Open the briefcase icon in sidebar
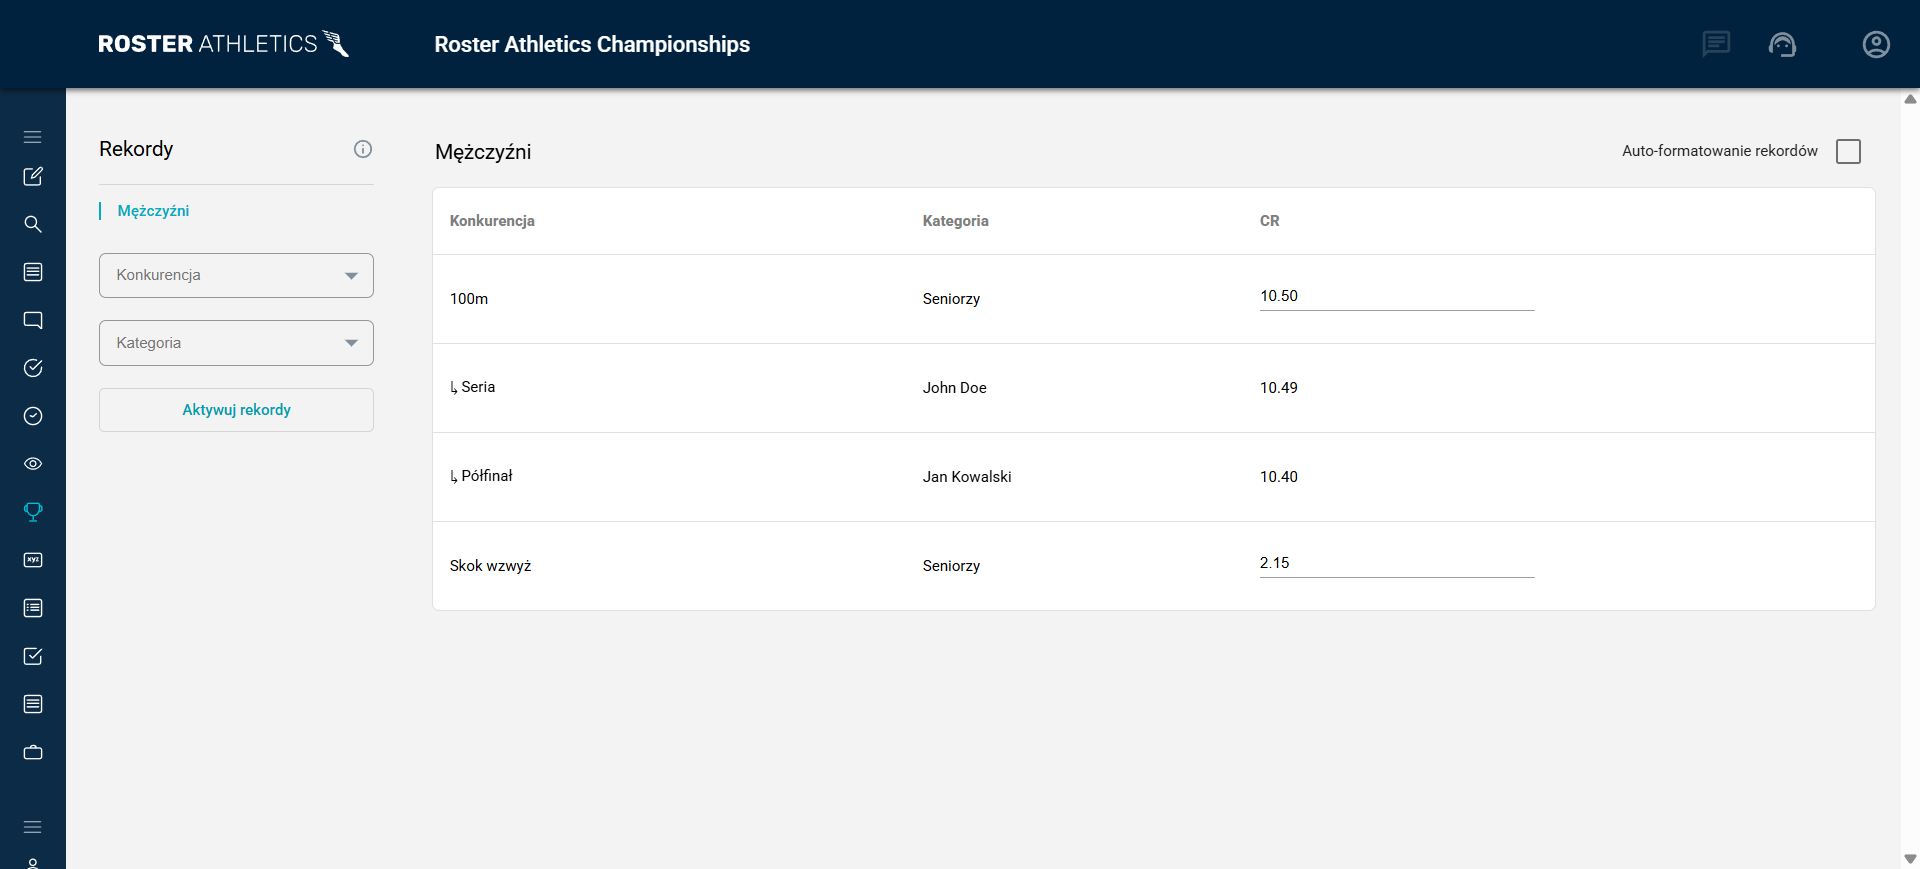 tap(33, 752)
